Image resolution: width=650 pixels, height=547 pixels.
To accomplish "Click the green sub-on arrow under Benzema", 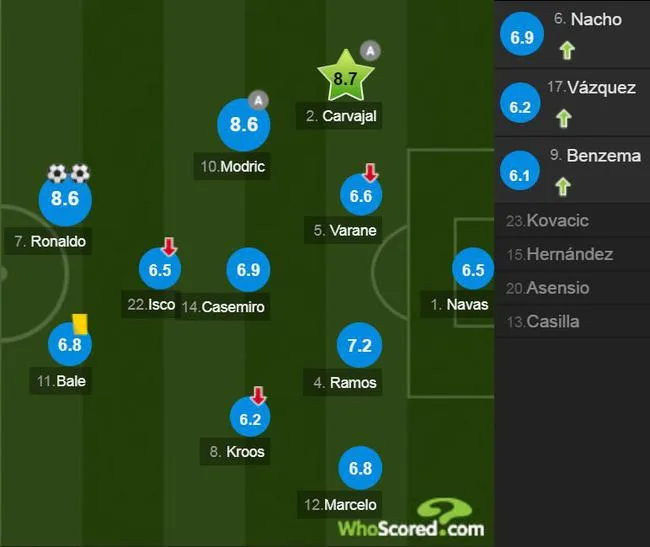I will 563,186.
